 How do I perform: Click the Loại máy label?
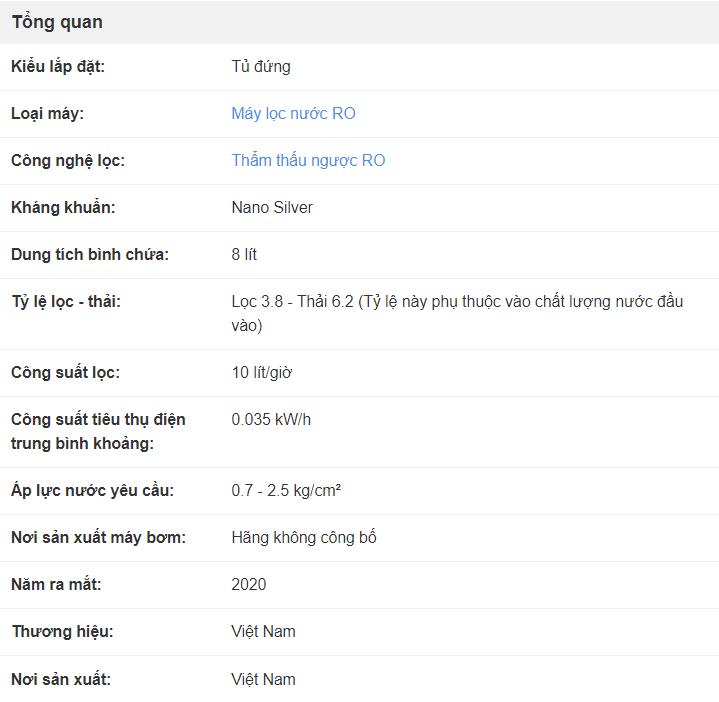click(48, 114)
